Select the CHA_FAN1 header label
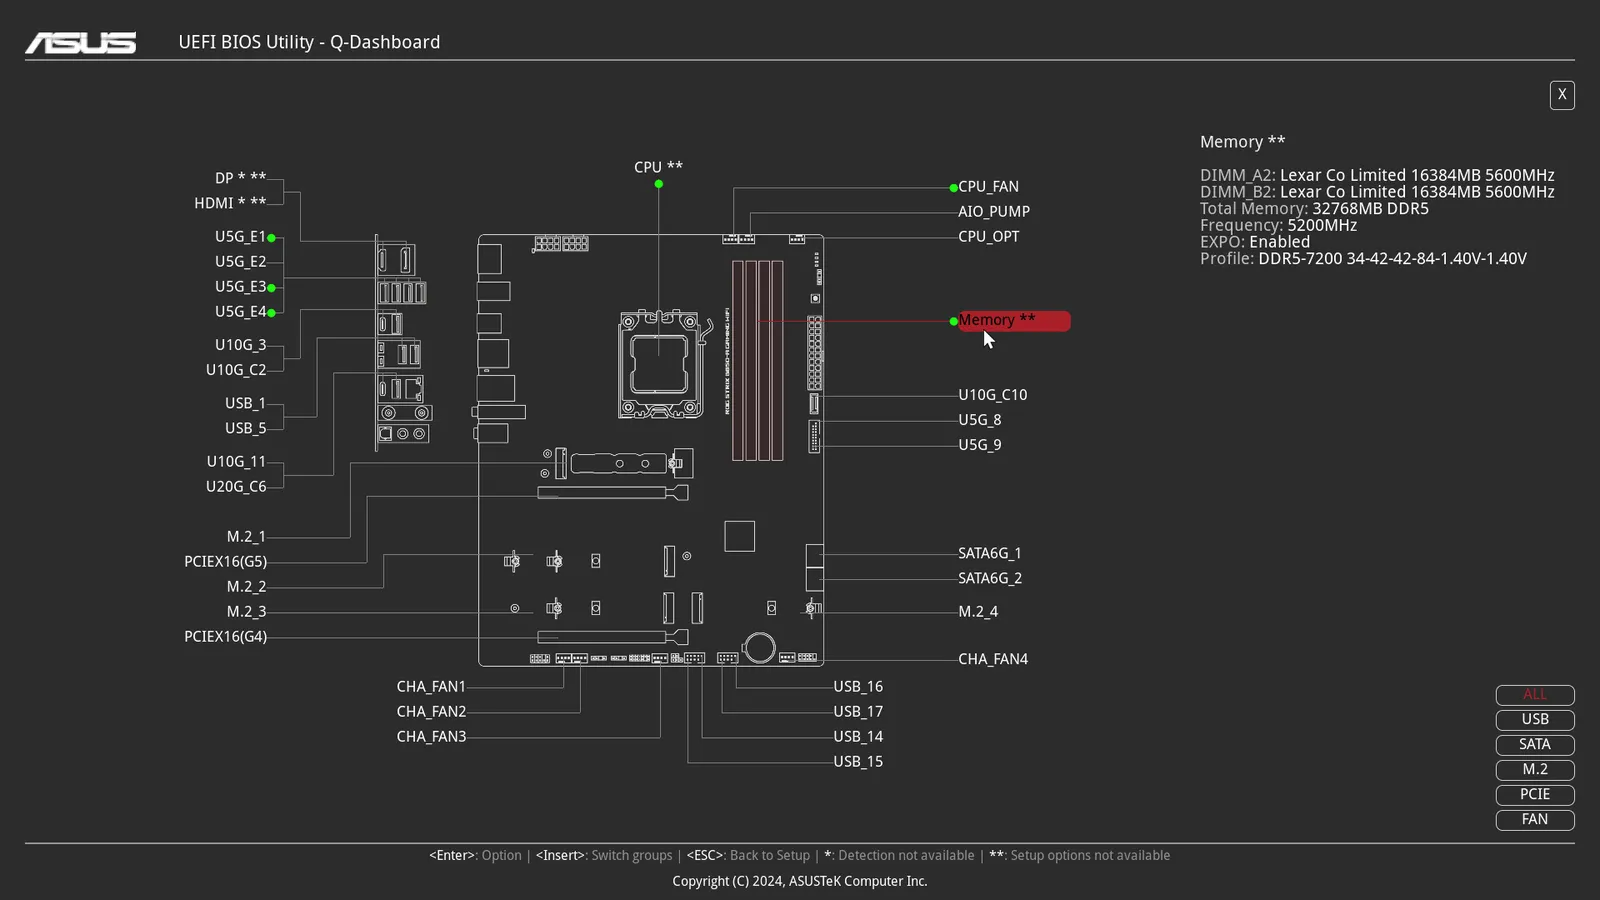1600x900 pixels. tap(432, 687)
